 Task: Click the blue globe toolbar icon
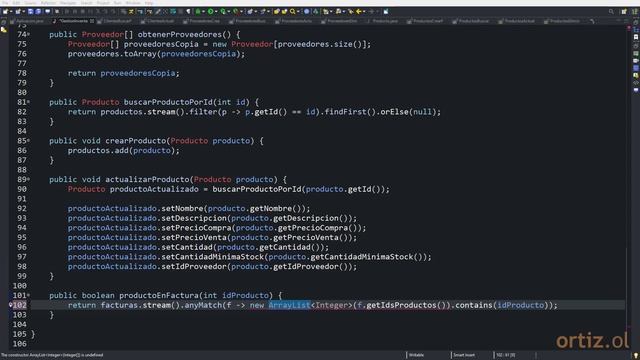(x=307, y=11)
